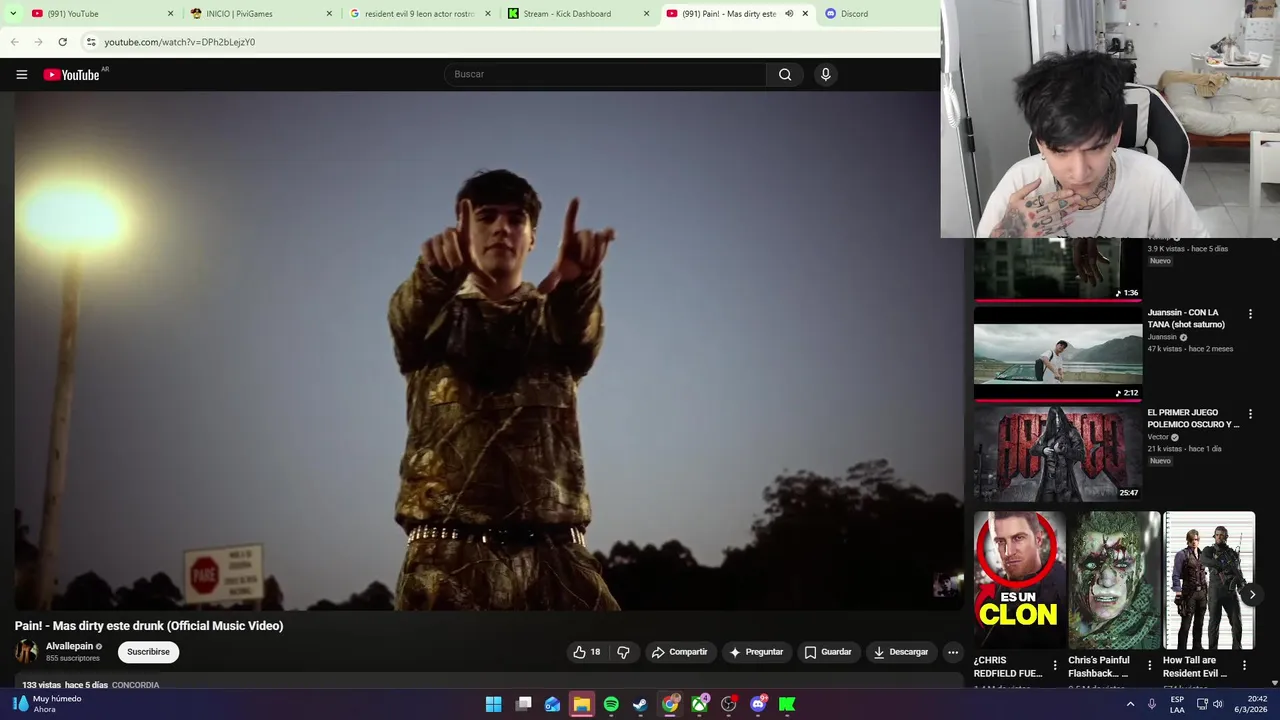Show hidden system tray icons chevron
The width and height of the screenshot is (1280, 720).
coord(1131,704)
